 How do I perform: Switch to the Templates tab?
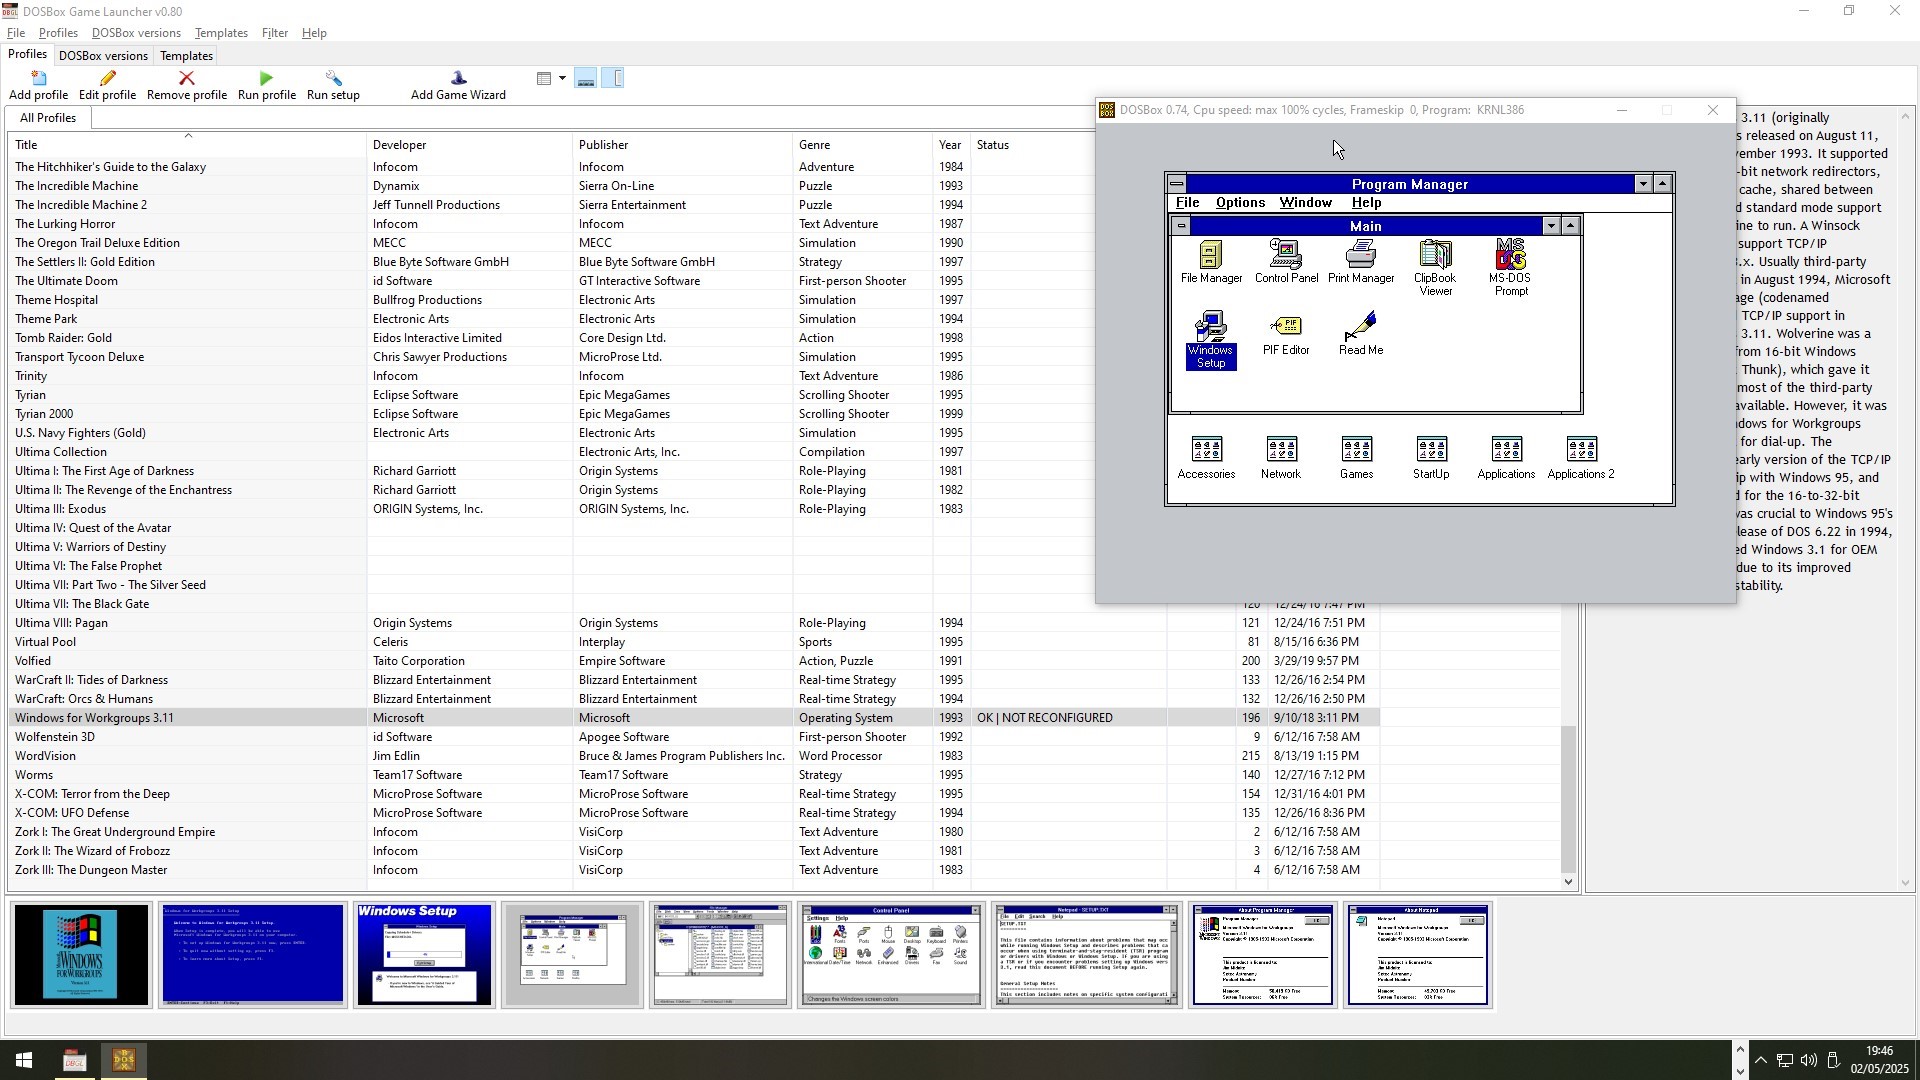tap(186, 56)
